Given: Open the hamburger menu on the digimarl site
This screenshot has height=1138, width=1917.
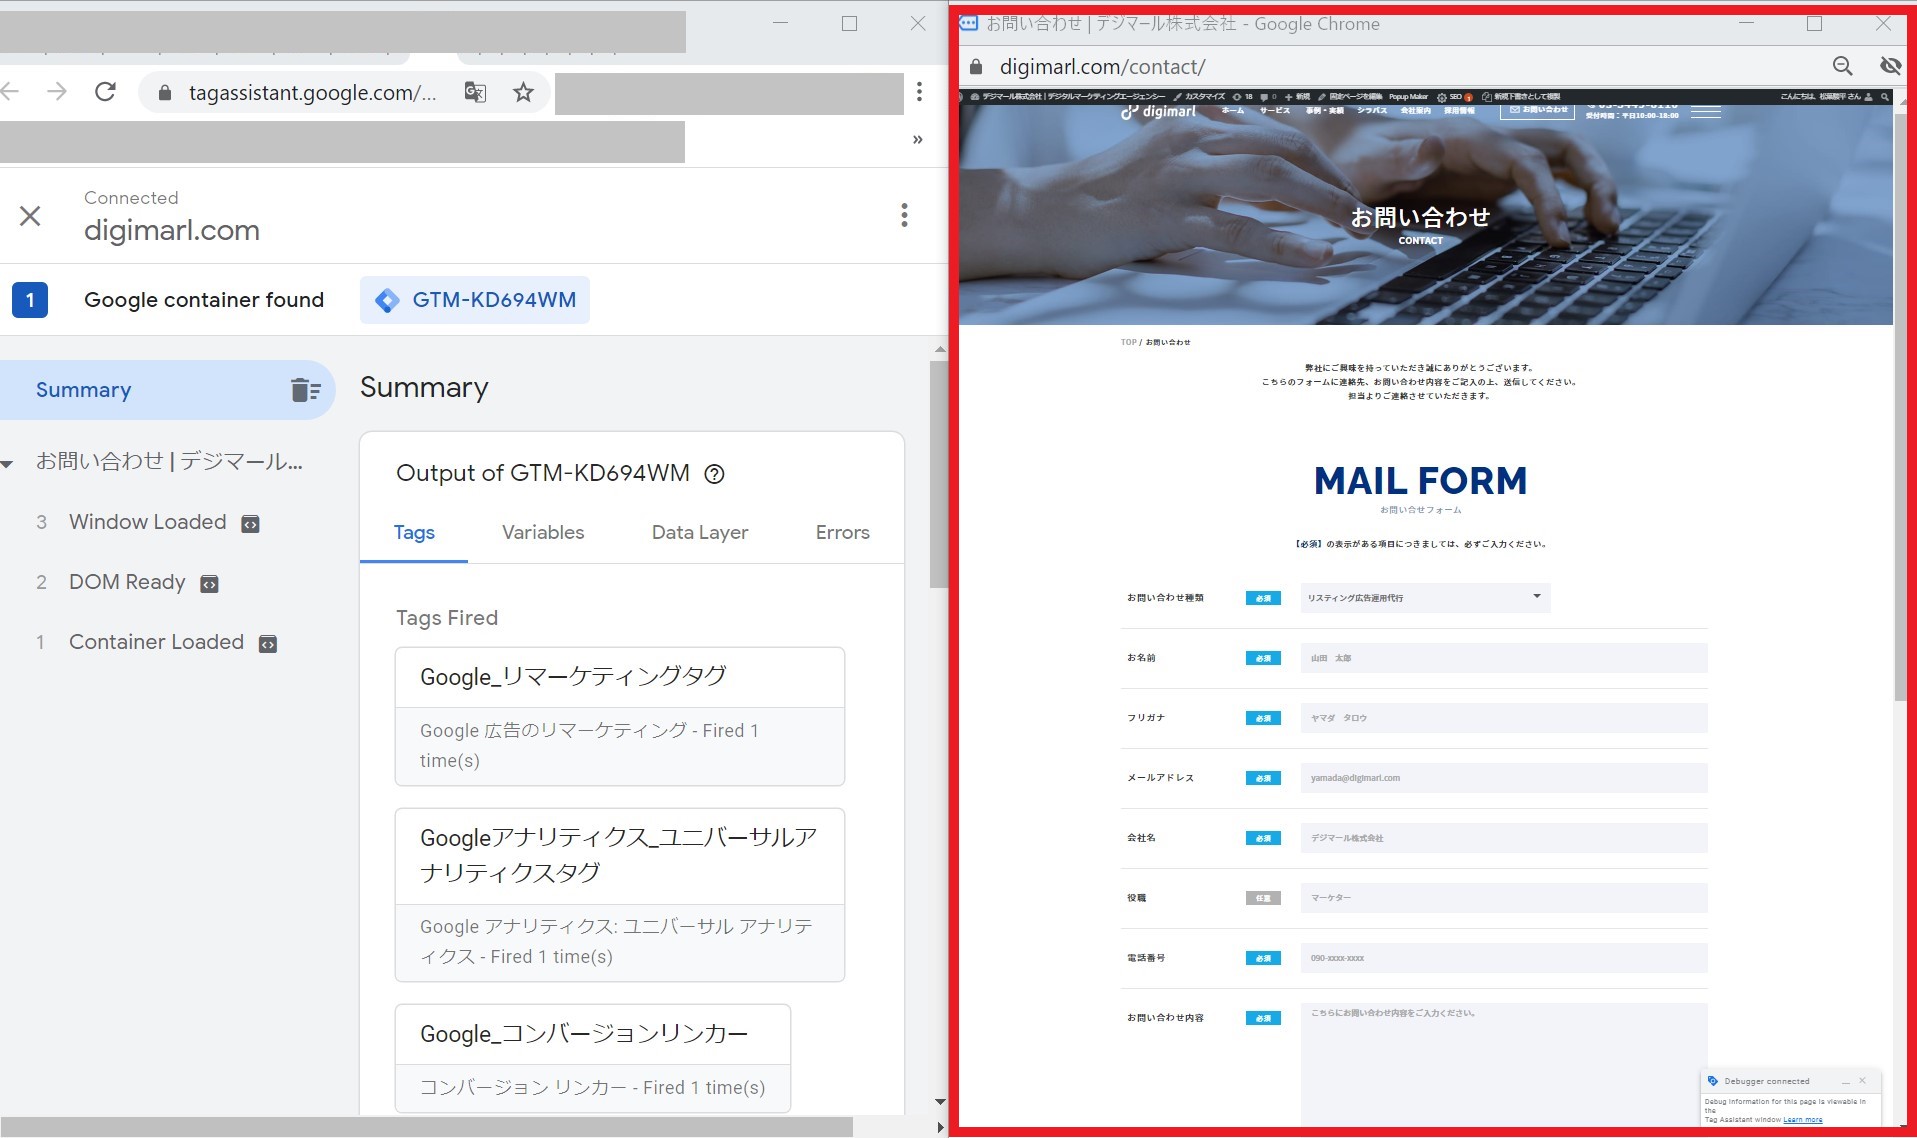Looking at the screenshot, I should pos(1706,112).
